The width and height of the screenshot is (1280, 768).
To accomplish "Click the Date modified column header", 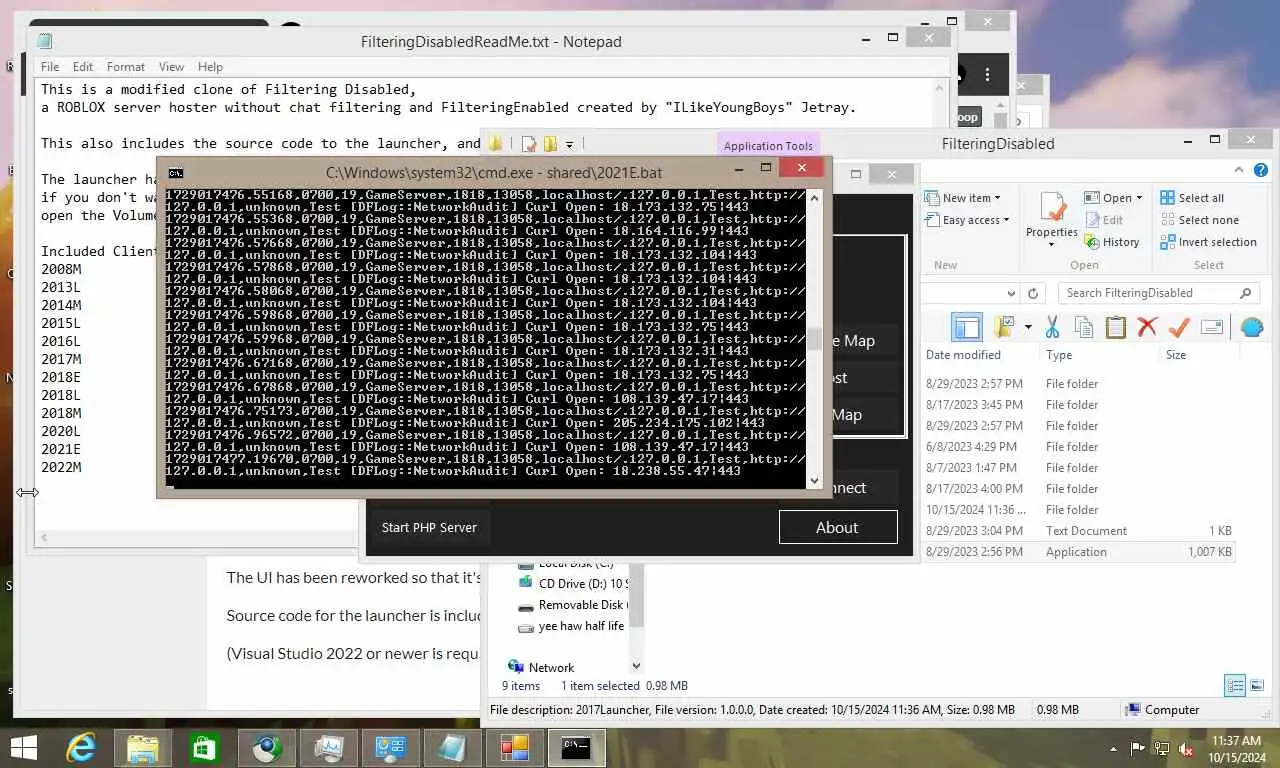I will point(963,355).
